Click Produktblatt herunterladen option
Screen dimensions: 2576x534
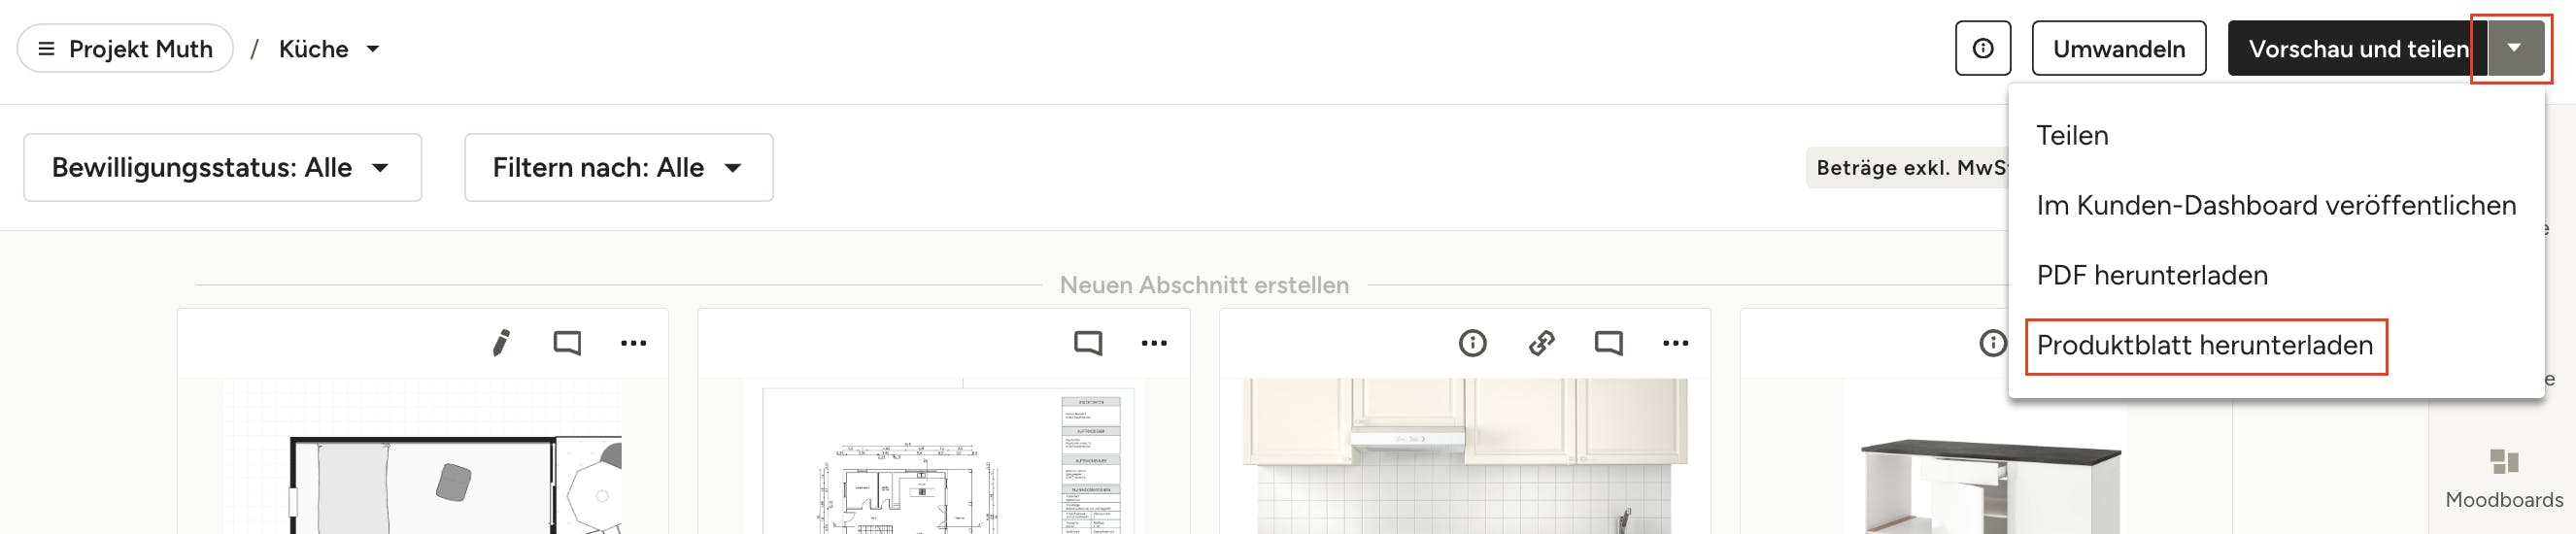[2204, 345]
